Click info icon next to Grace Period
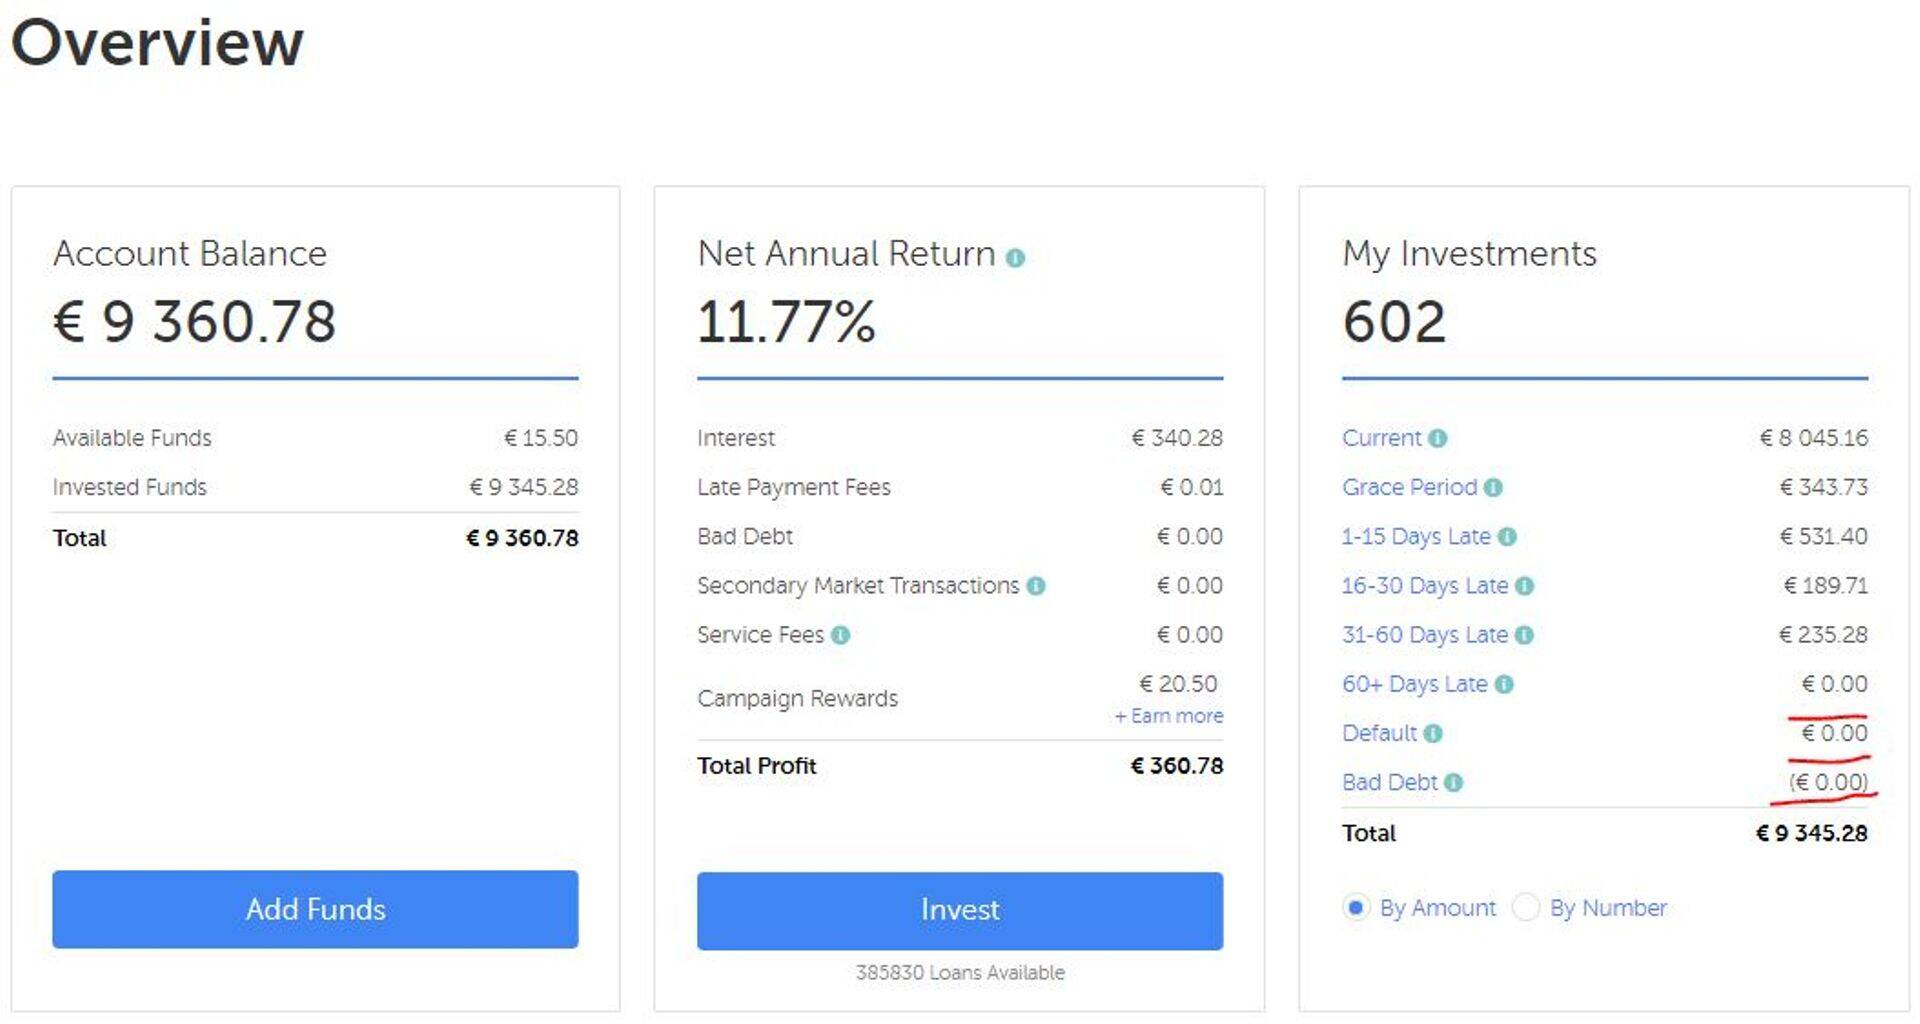Screen dimensions: 1920x1024 click(1493, 487)
